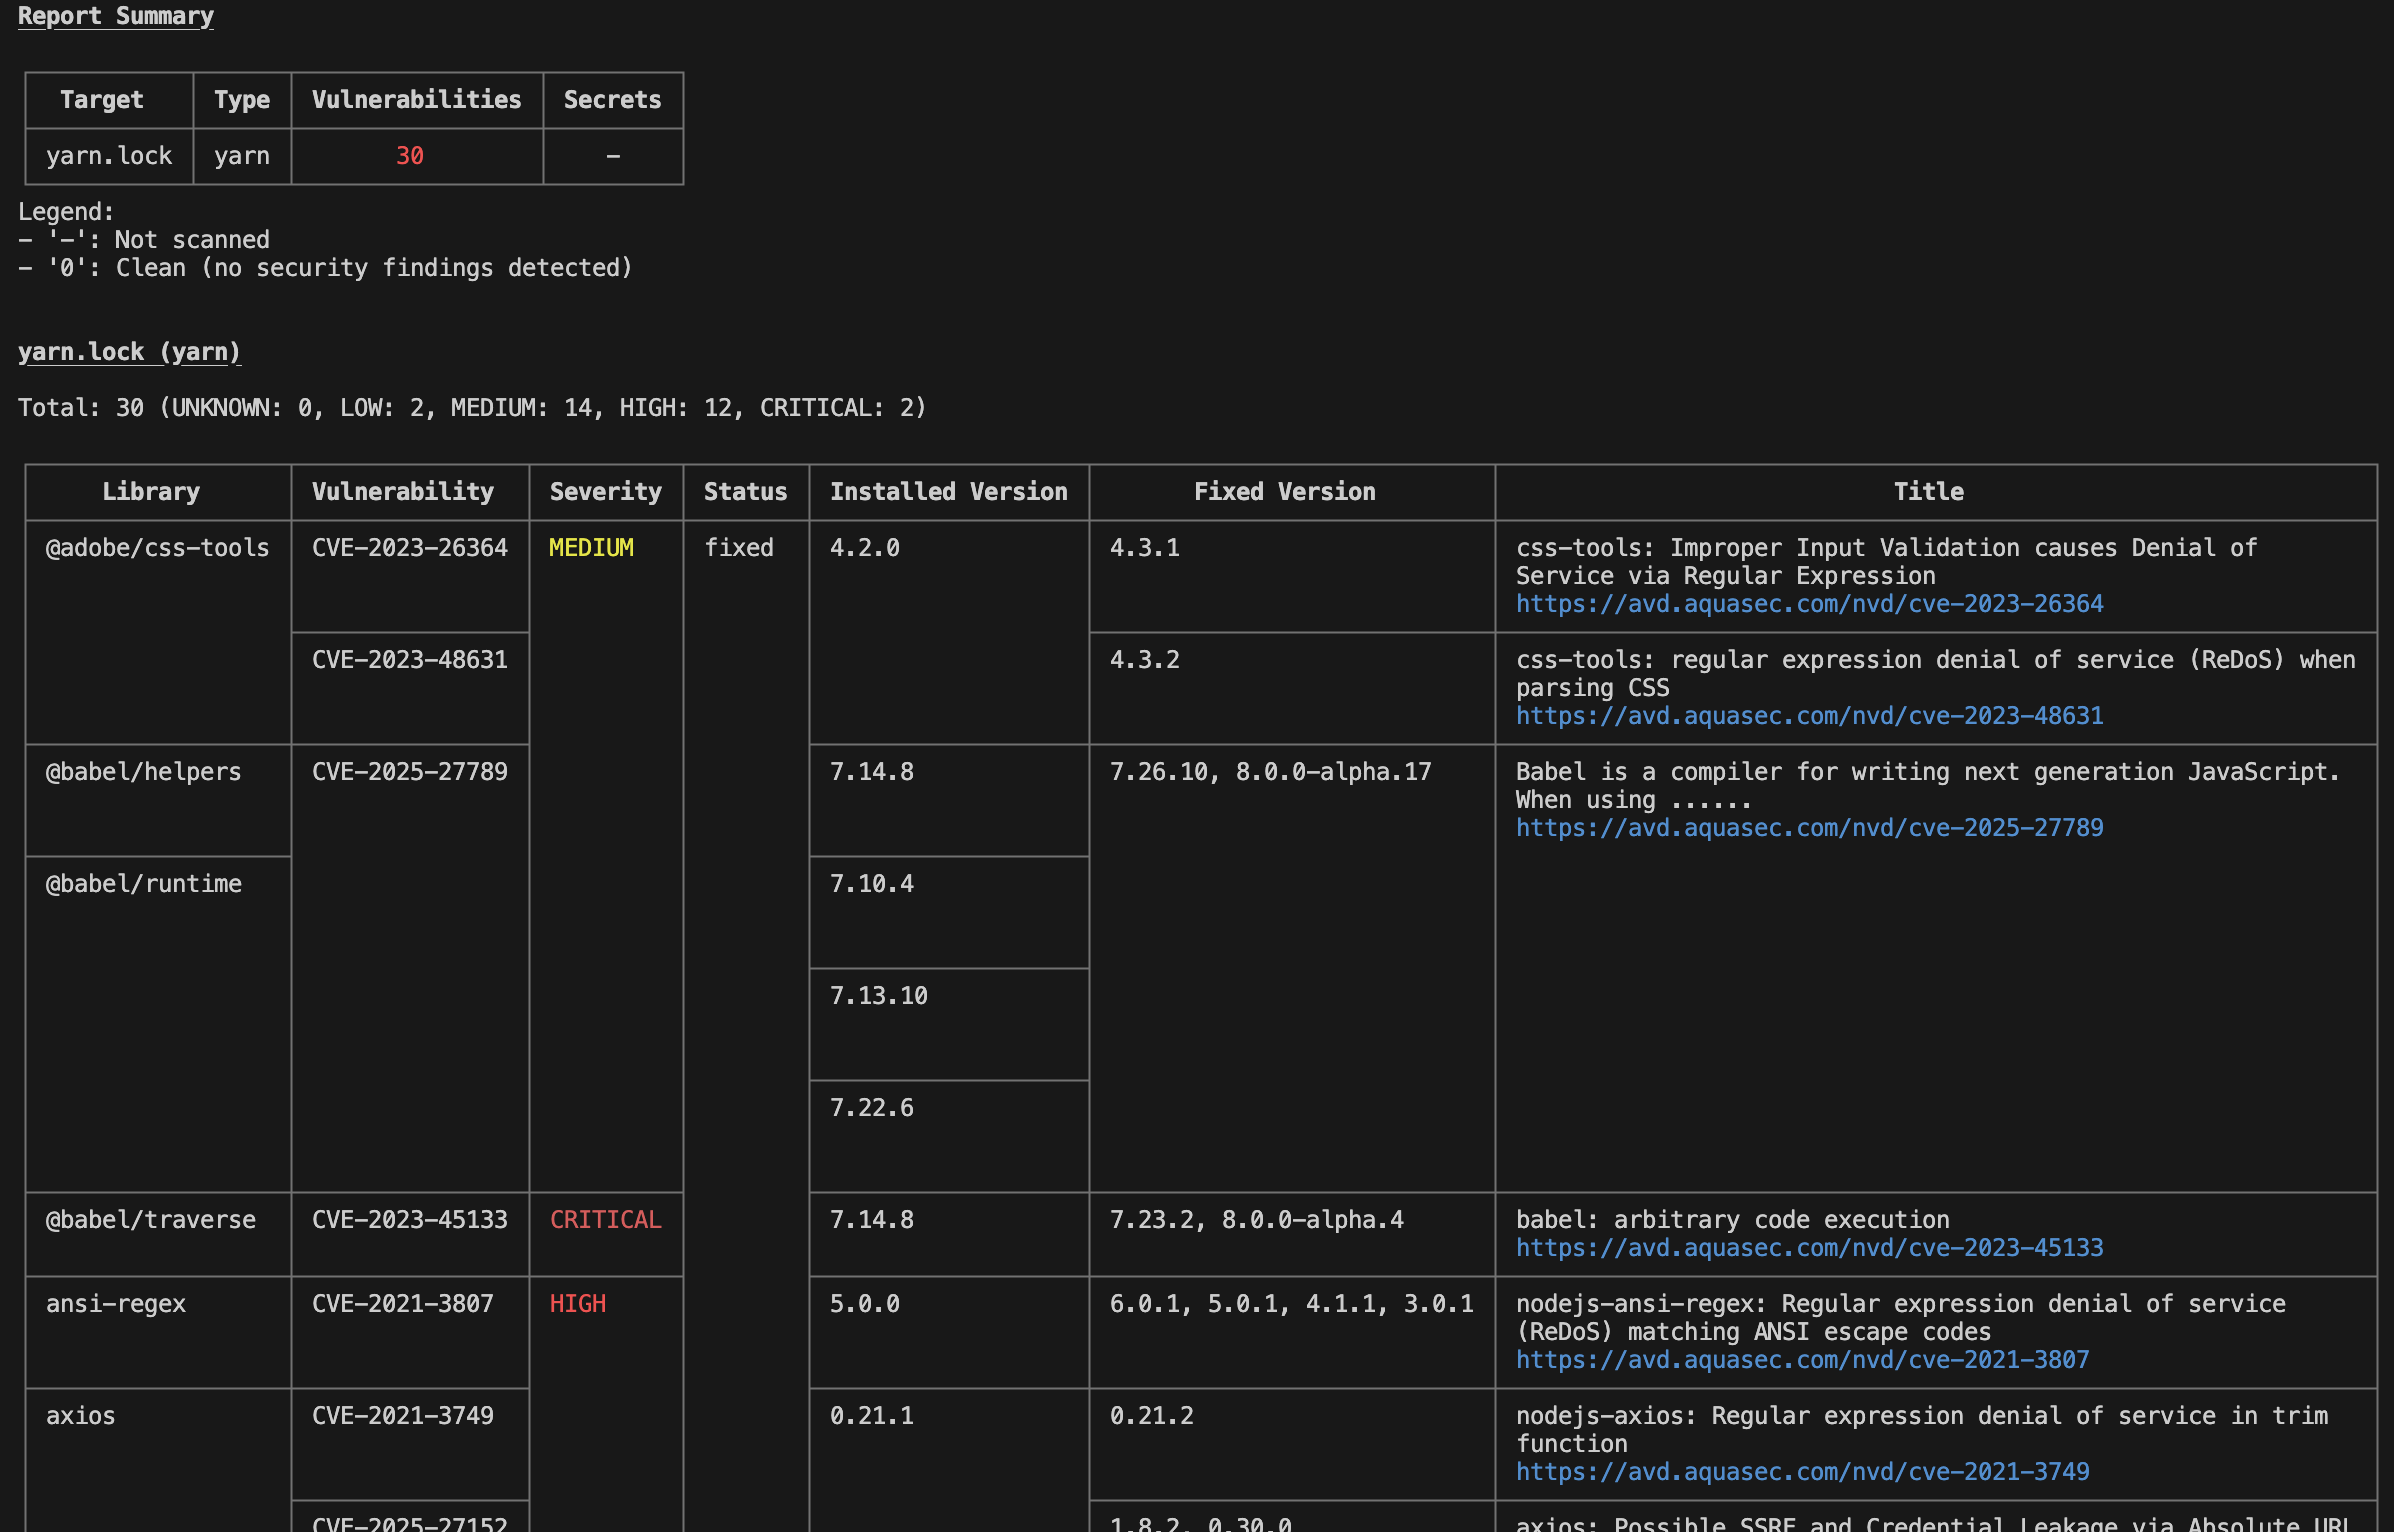Image resolution: width=2394 pixels, height=1532 pixels.
Task: Select installed version 7.10.4
Action: coord(872,884)
